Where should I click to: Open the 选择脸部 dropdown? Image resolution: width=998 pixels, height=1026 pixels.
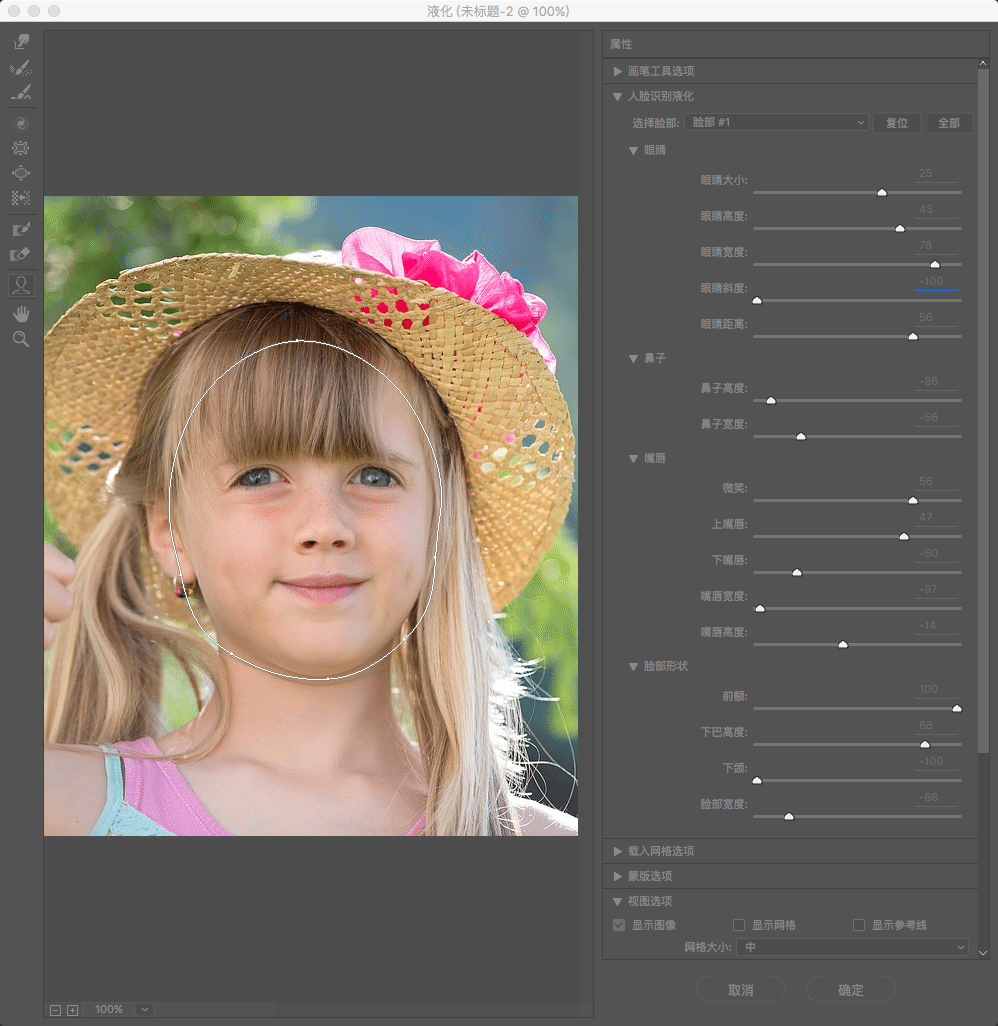tap(777, 123)
